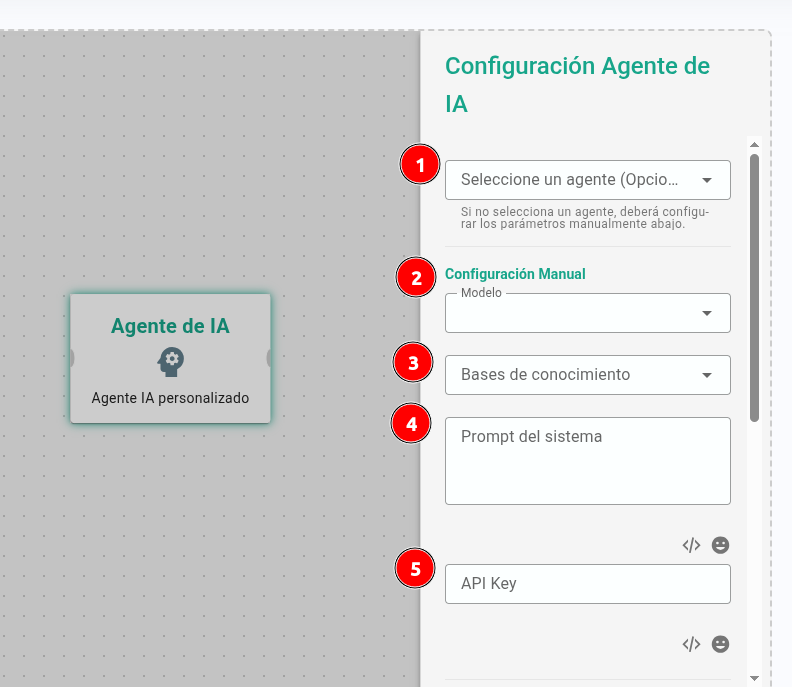
Task: Click the config panel scrollbar thumb
Action: 755,285
